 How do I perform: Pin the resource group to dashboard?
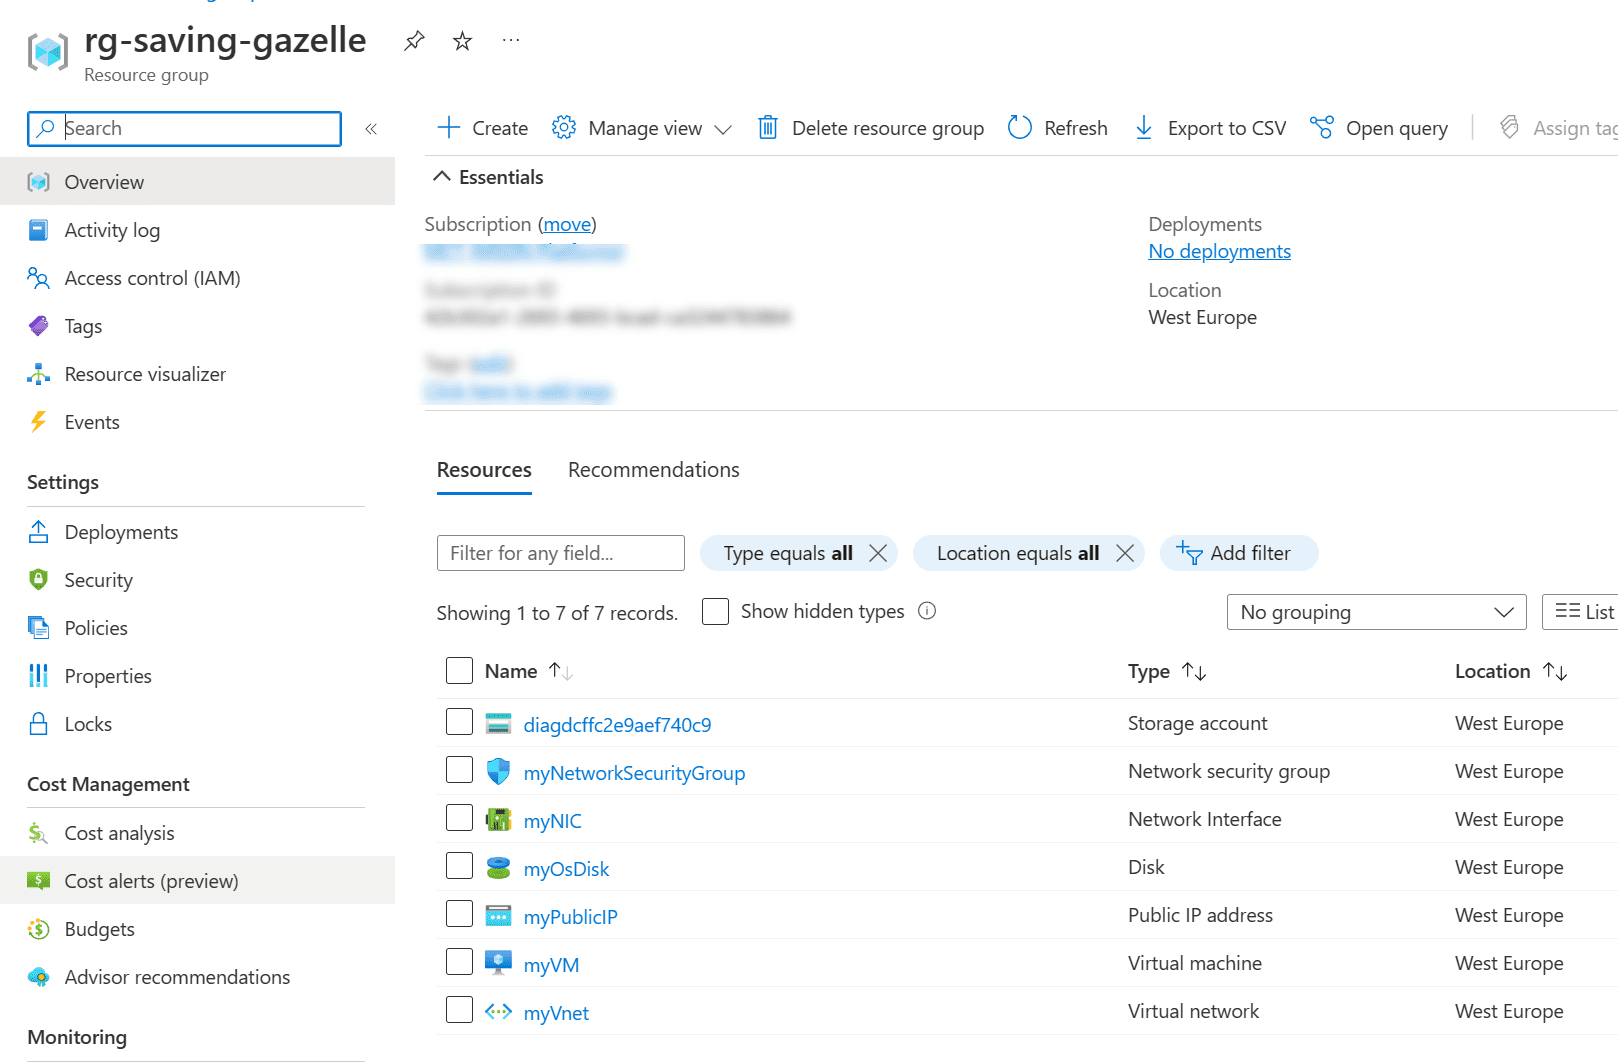point(414,41)
